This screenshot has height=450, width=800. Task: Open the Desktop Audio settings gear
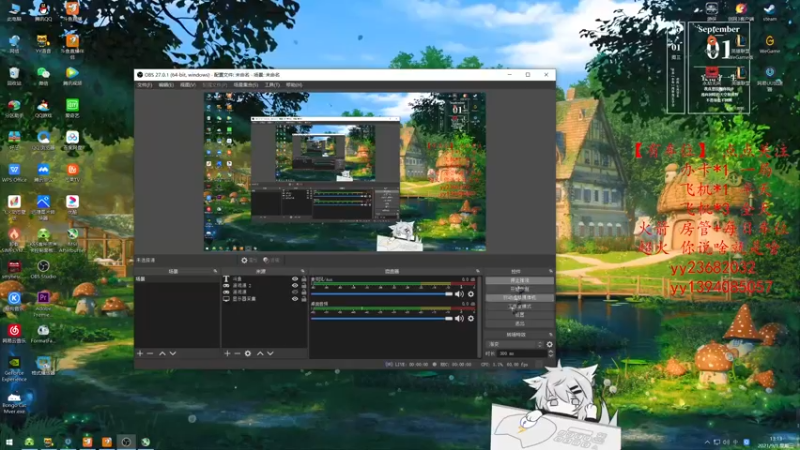tap(471, 318)
